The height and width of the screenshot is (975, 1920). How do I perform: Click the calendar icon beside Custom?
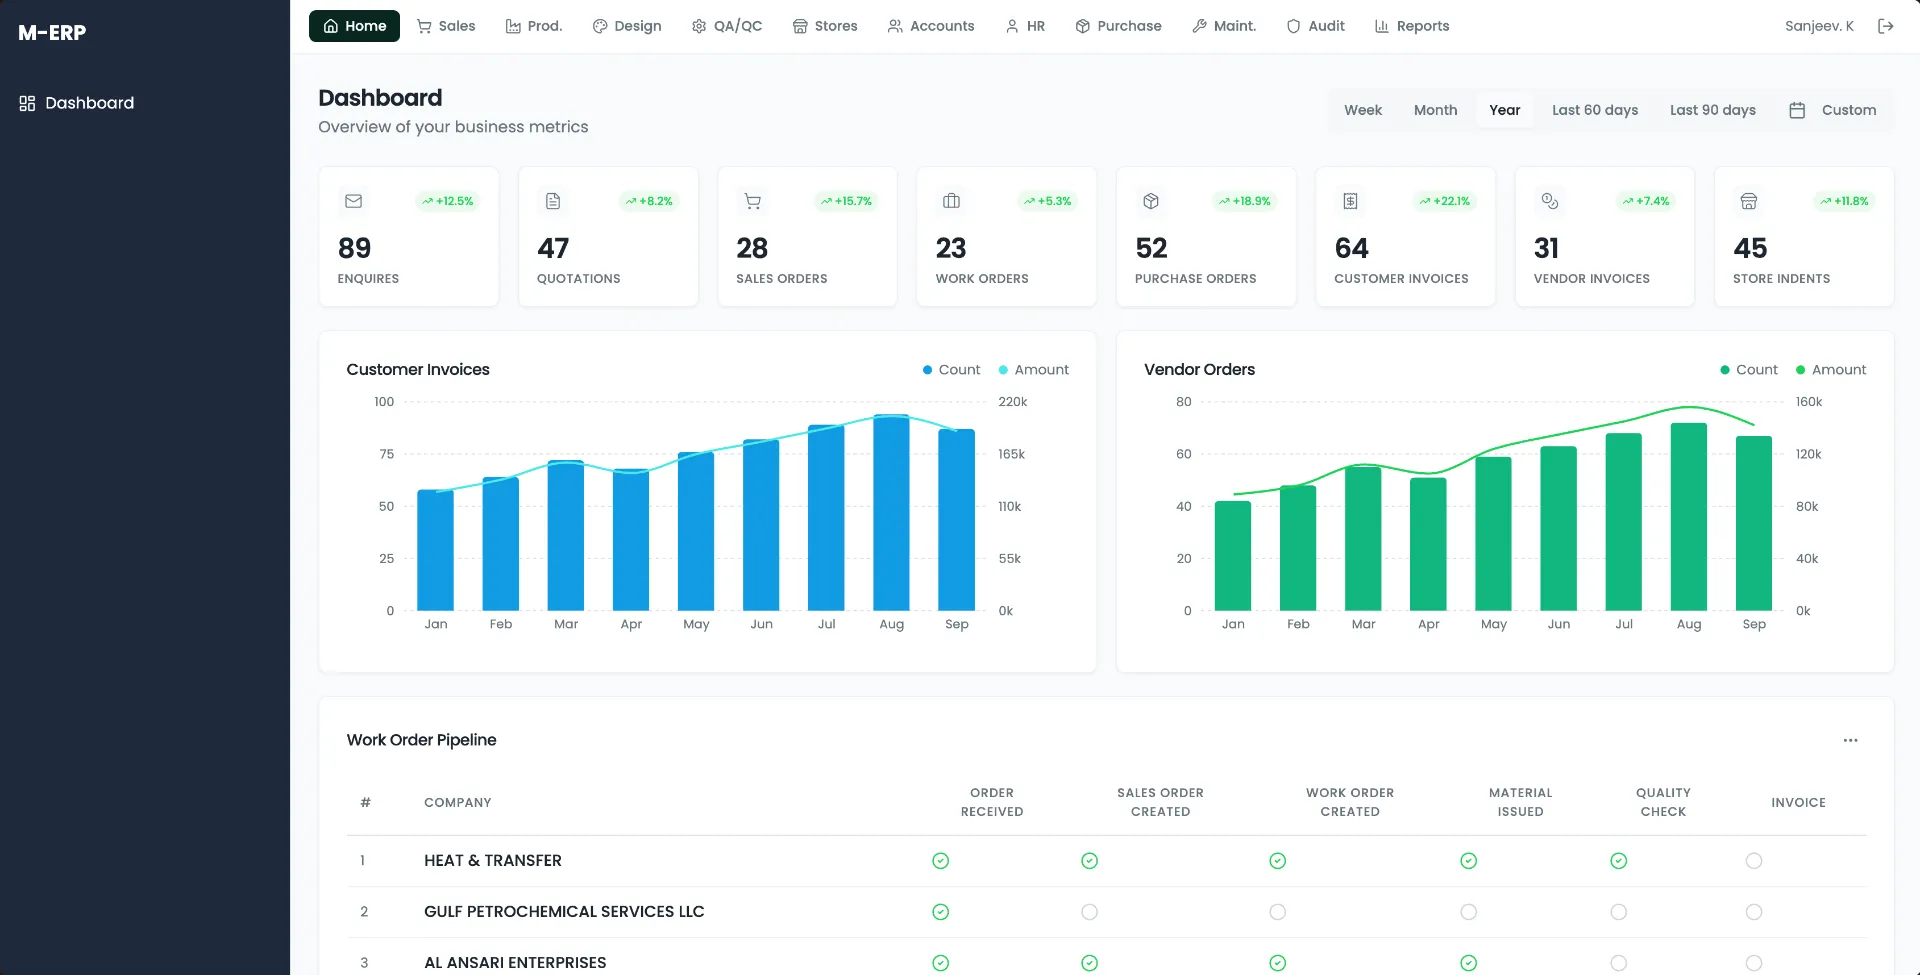coord(1798,110)
